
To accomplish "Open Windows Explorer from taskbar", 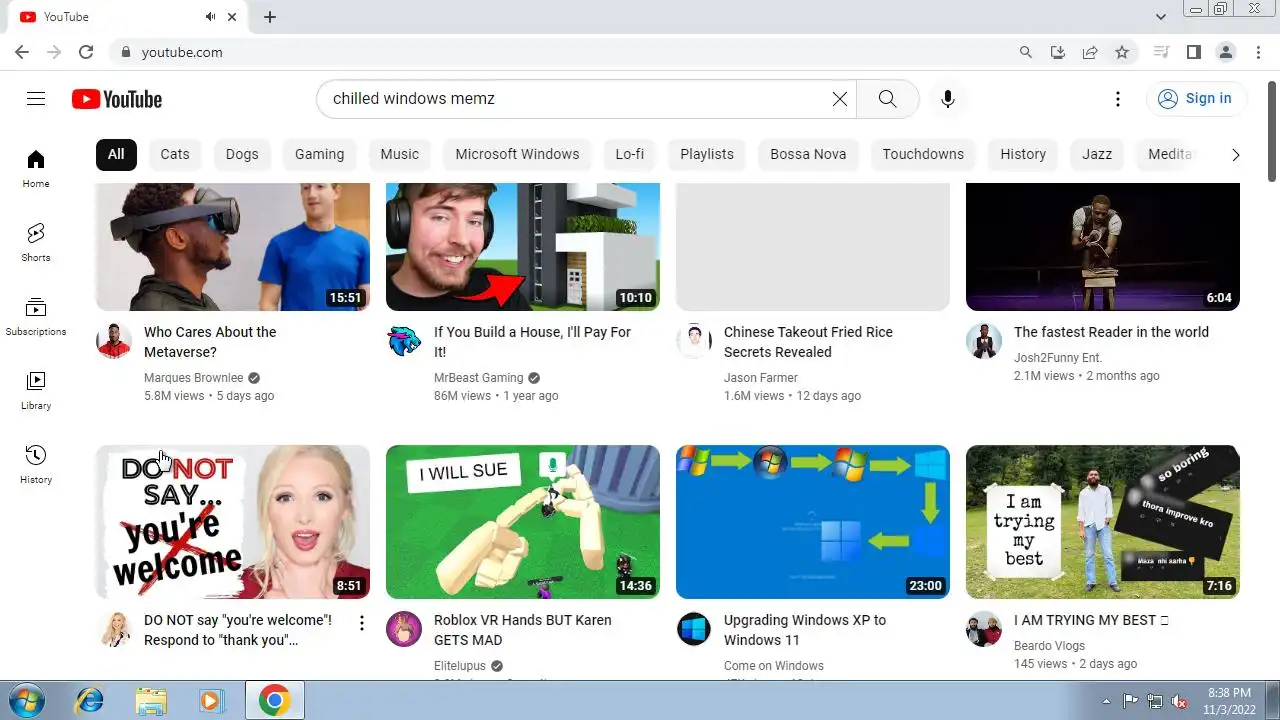I will 151,700.
